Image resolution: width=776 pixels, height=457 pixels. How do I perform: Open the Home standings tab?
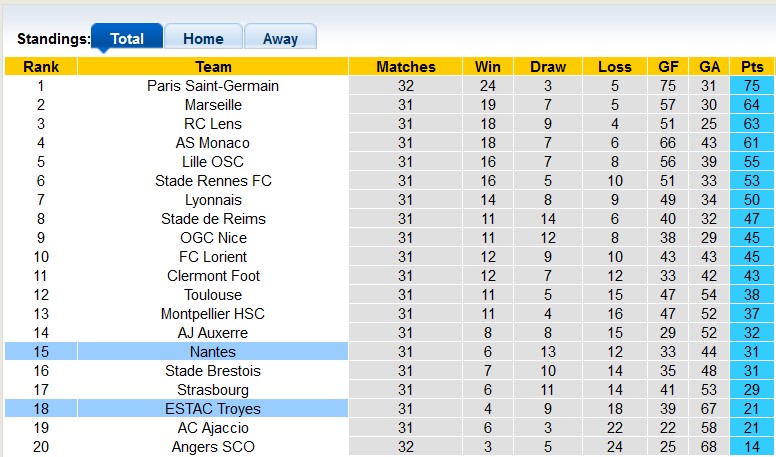(203, 38)
